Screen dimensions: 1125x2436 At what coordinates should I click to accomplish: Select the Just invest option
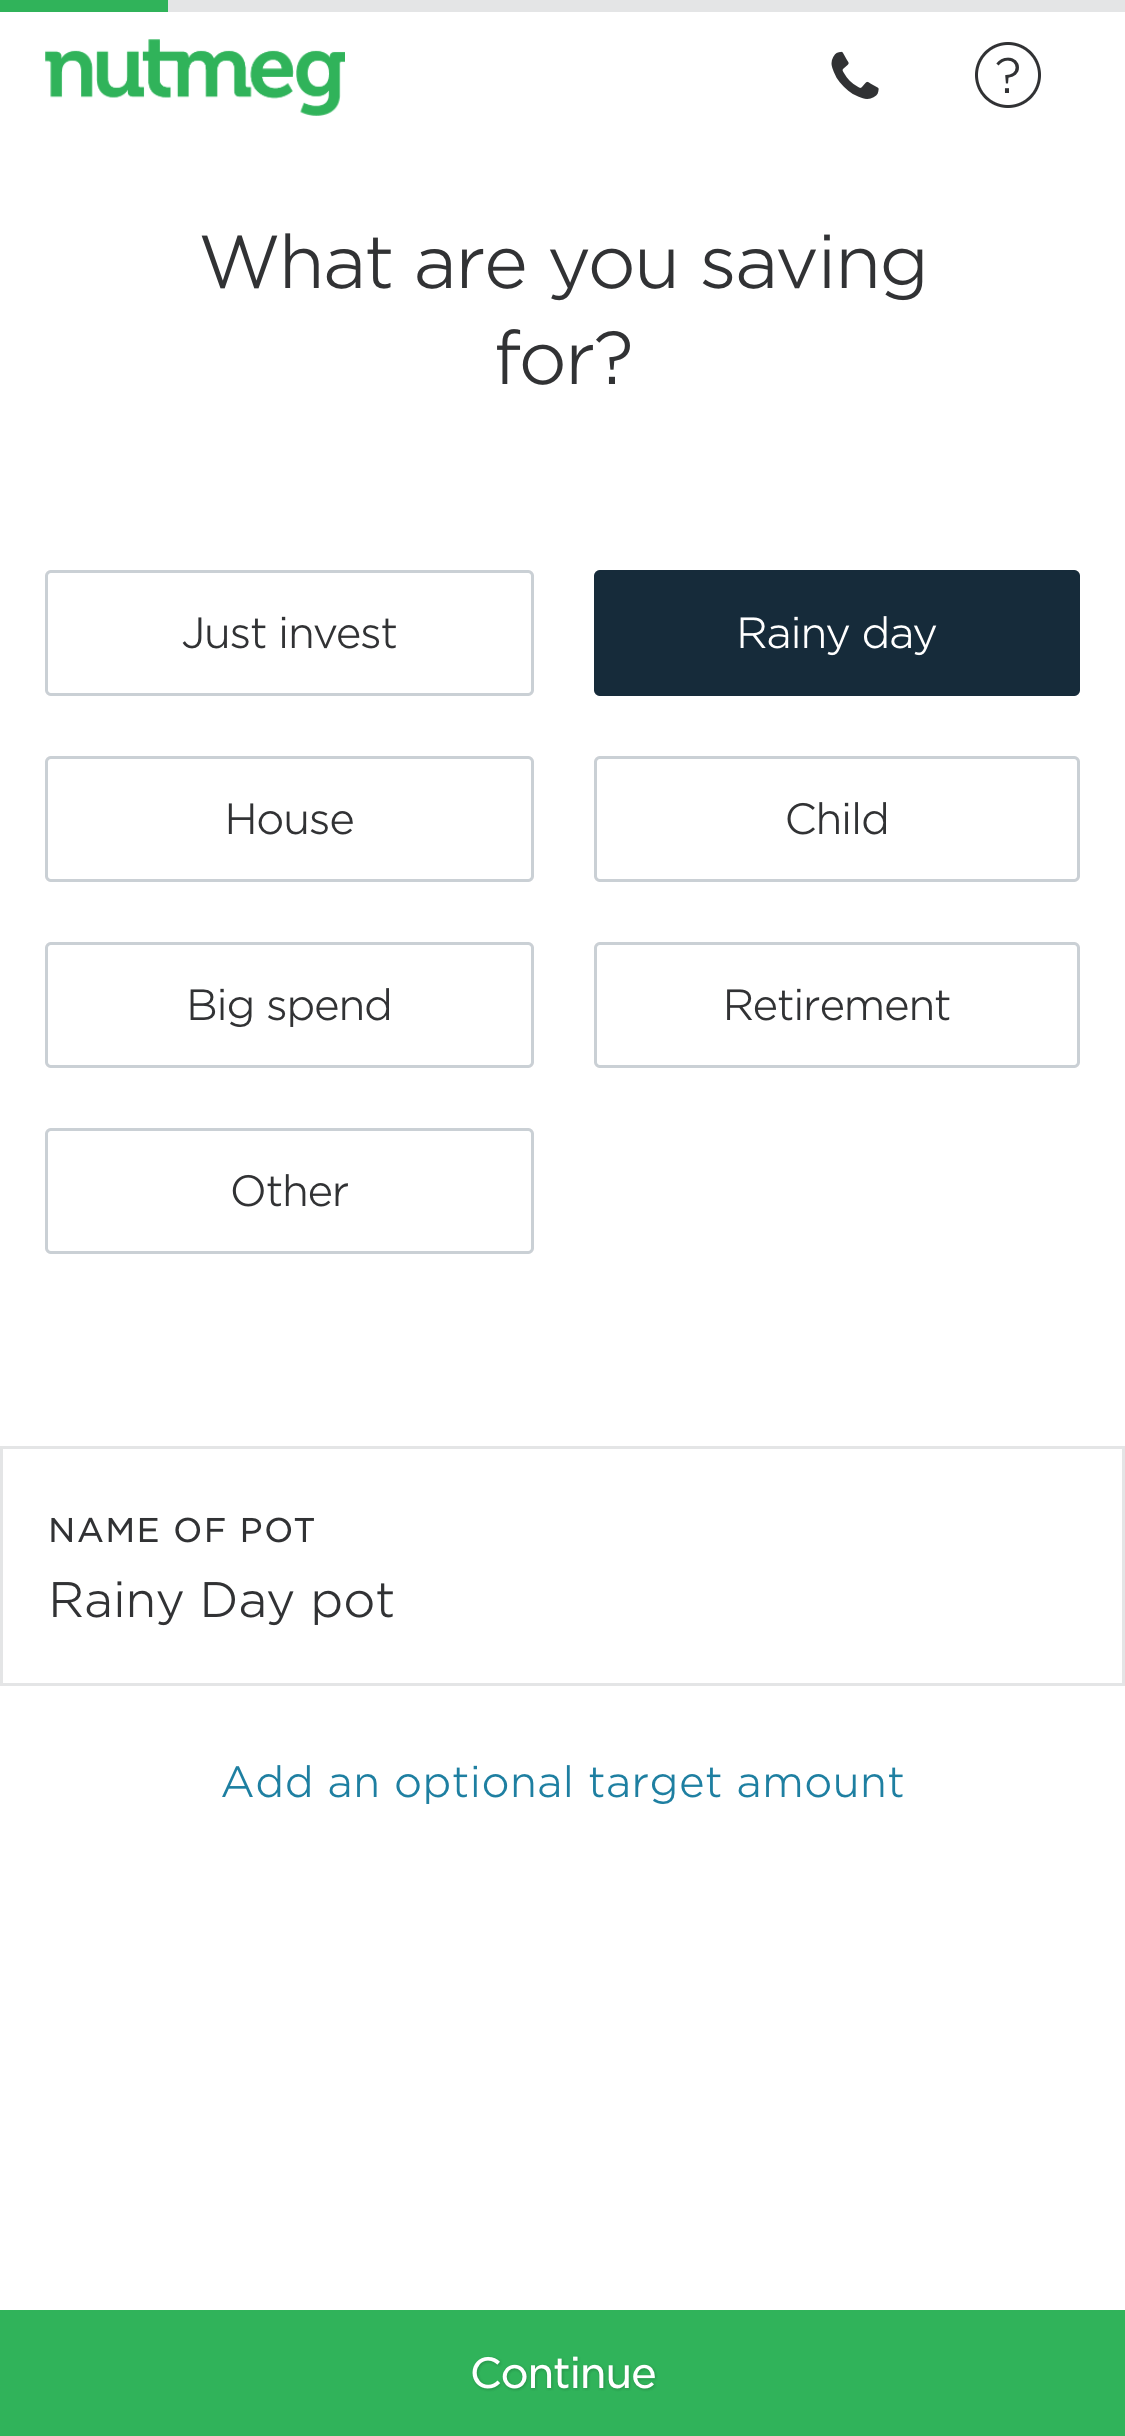[x=289, y=633]
